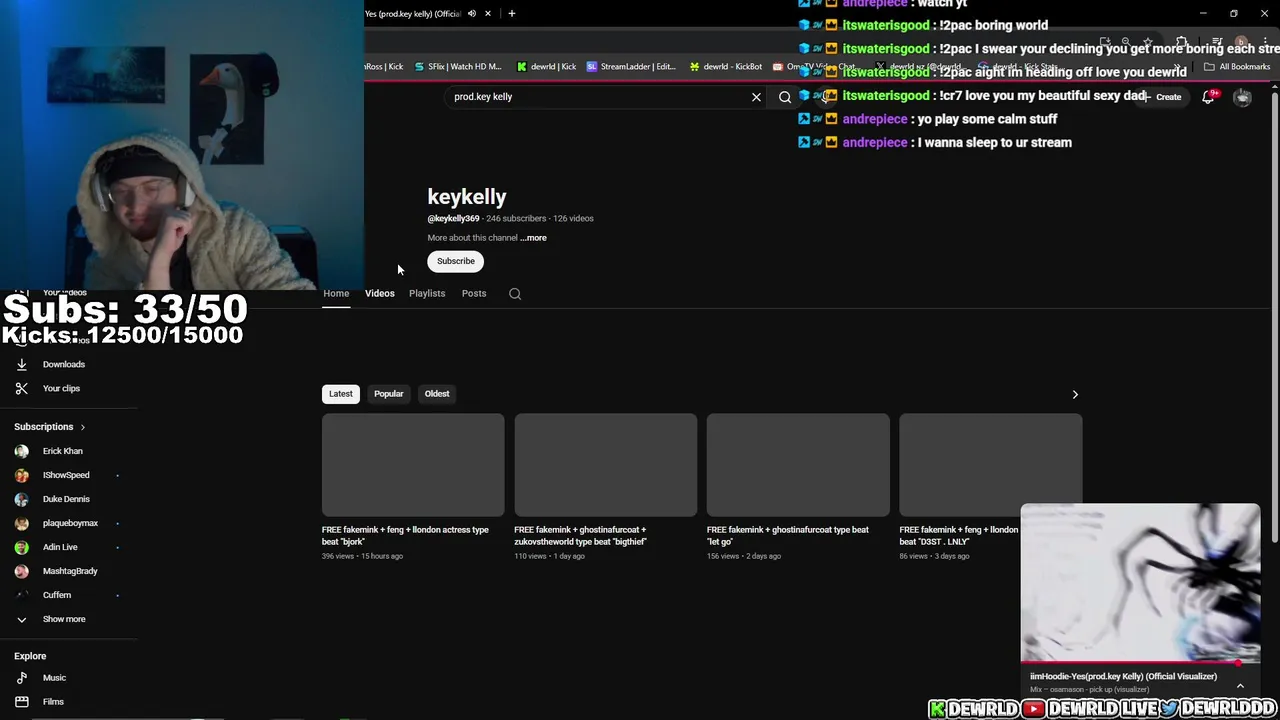This screenshot has width=1280, height=720.
Task: Advance the video row with next arrow
Action: (x=1075, y=394)
